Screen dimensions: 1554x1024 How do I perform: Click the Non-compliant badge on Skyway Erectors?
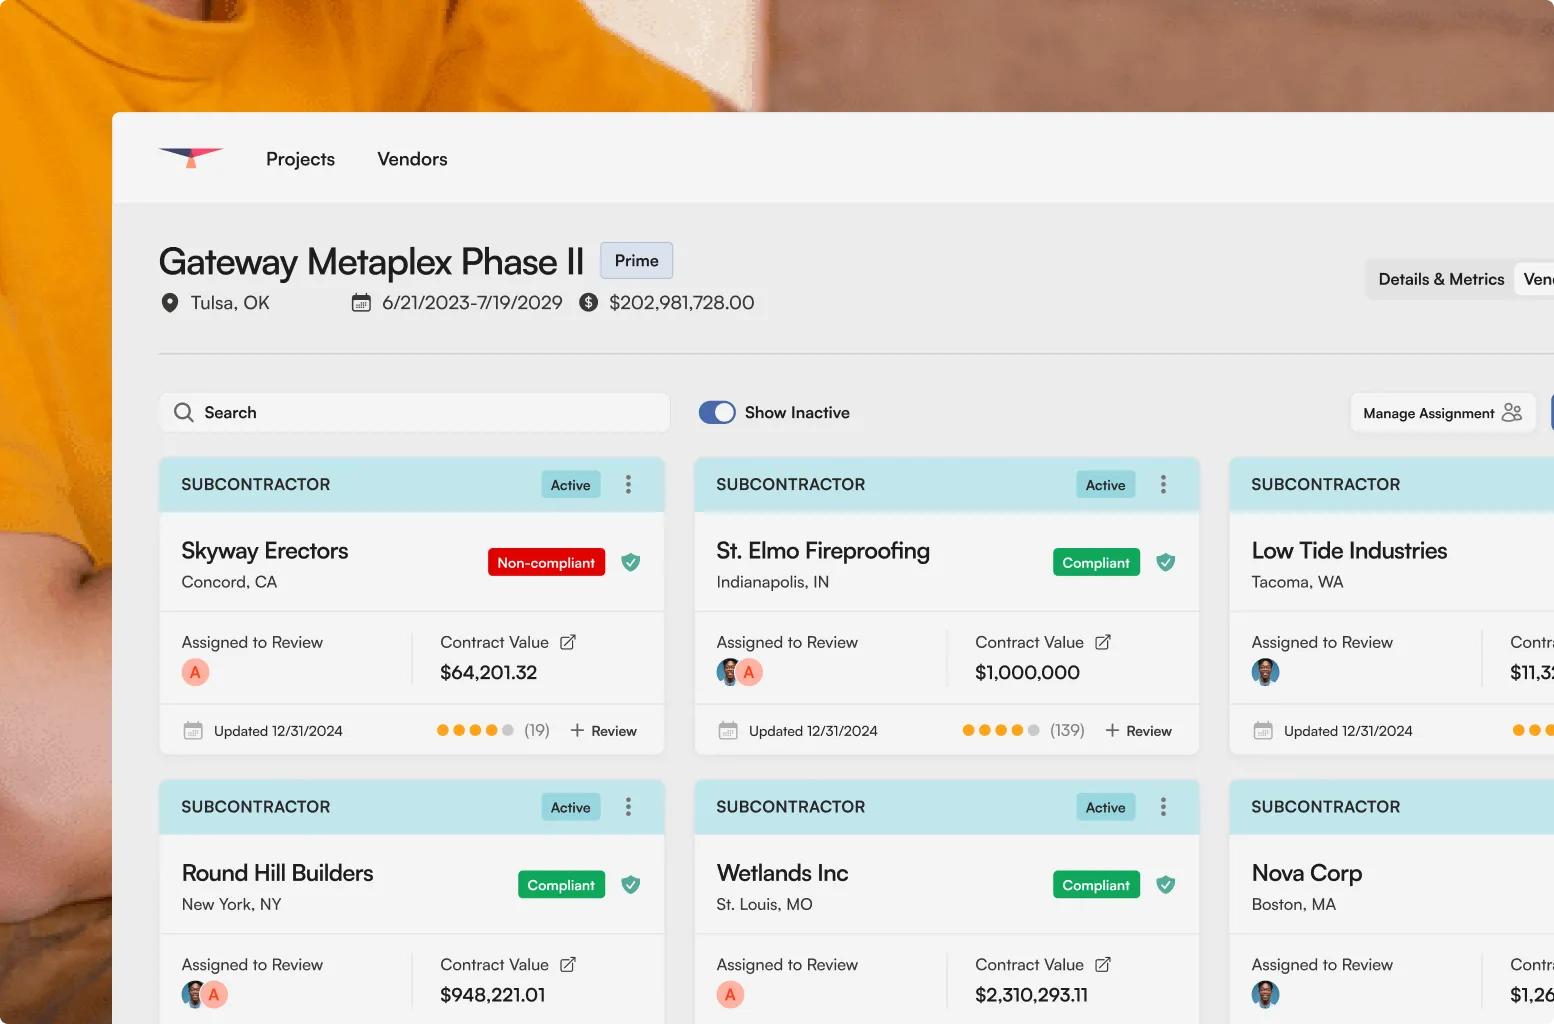pos(546,562)
